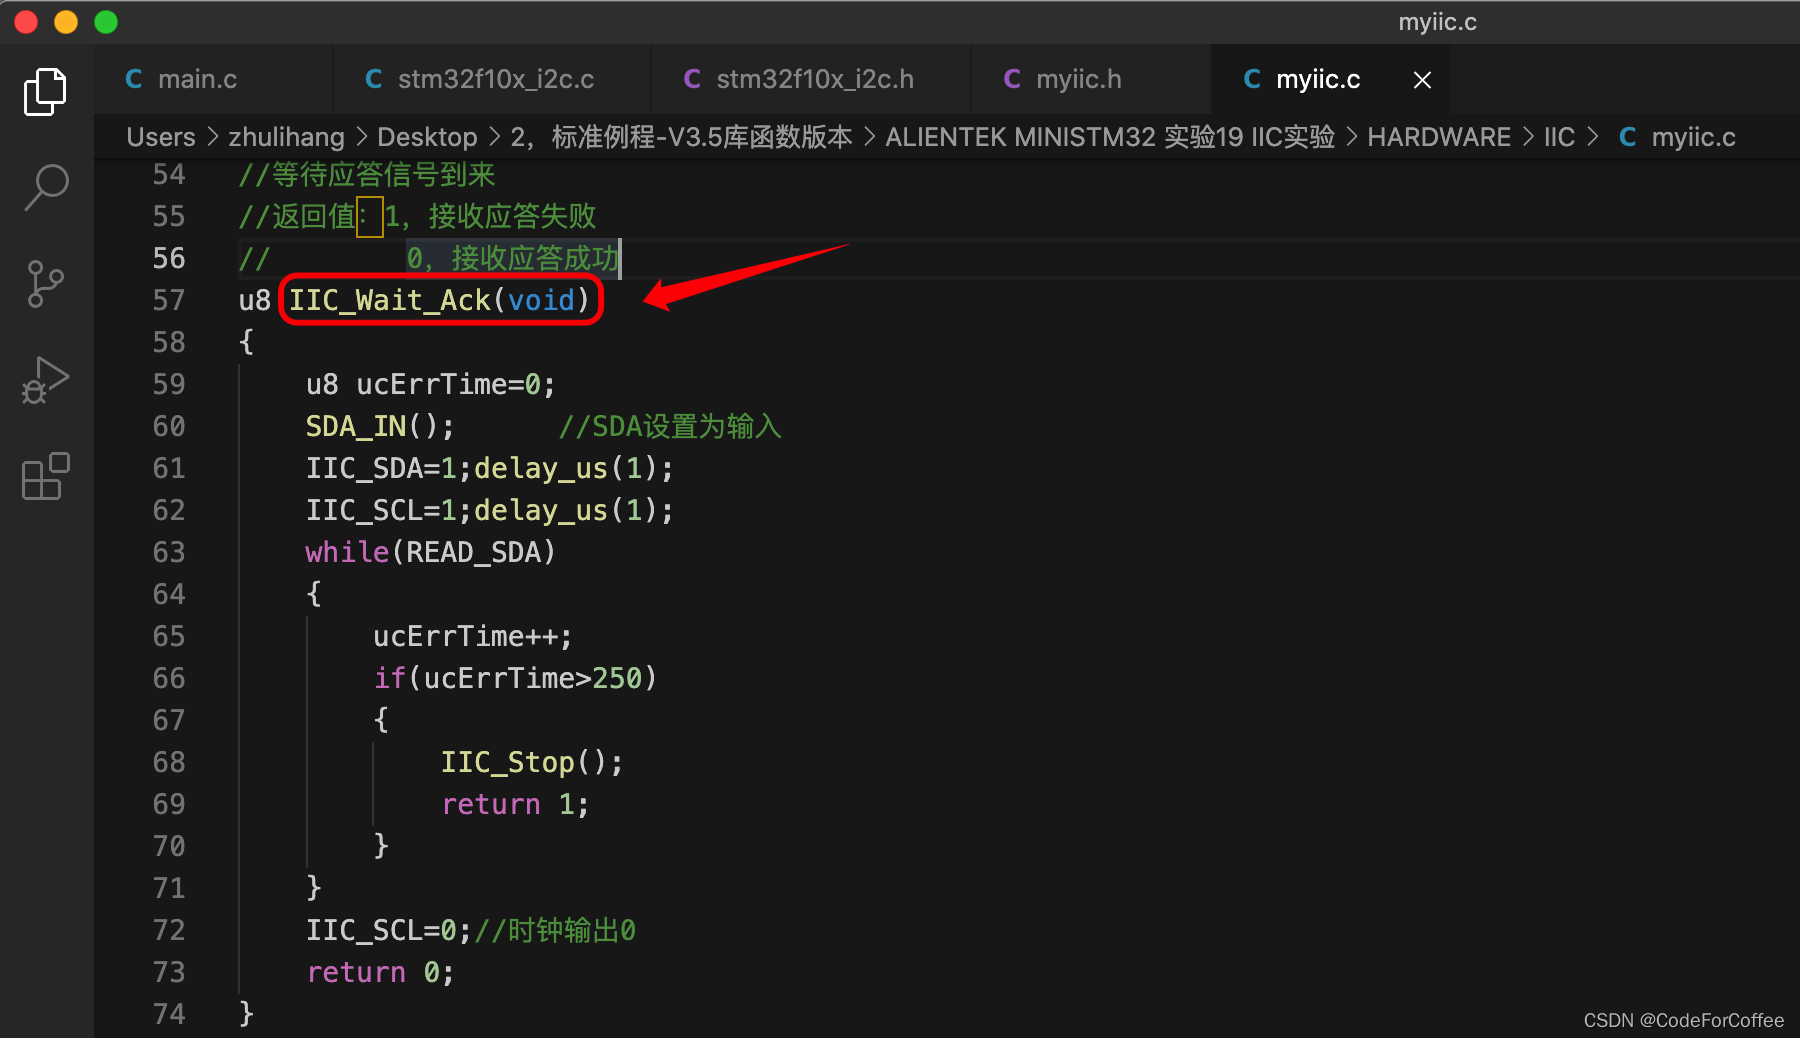Open the Desktop breadcrumb dropdown
This screenshot has height=1038, width=1800.
427,137
